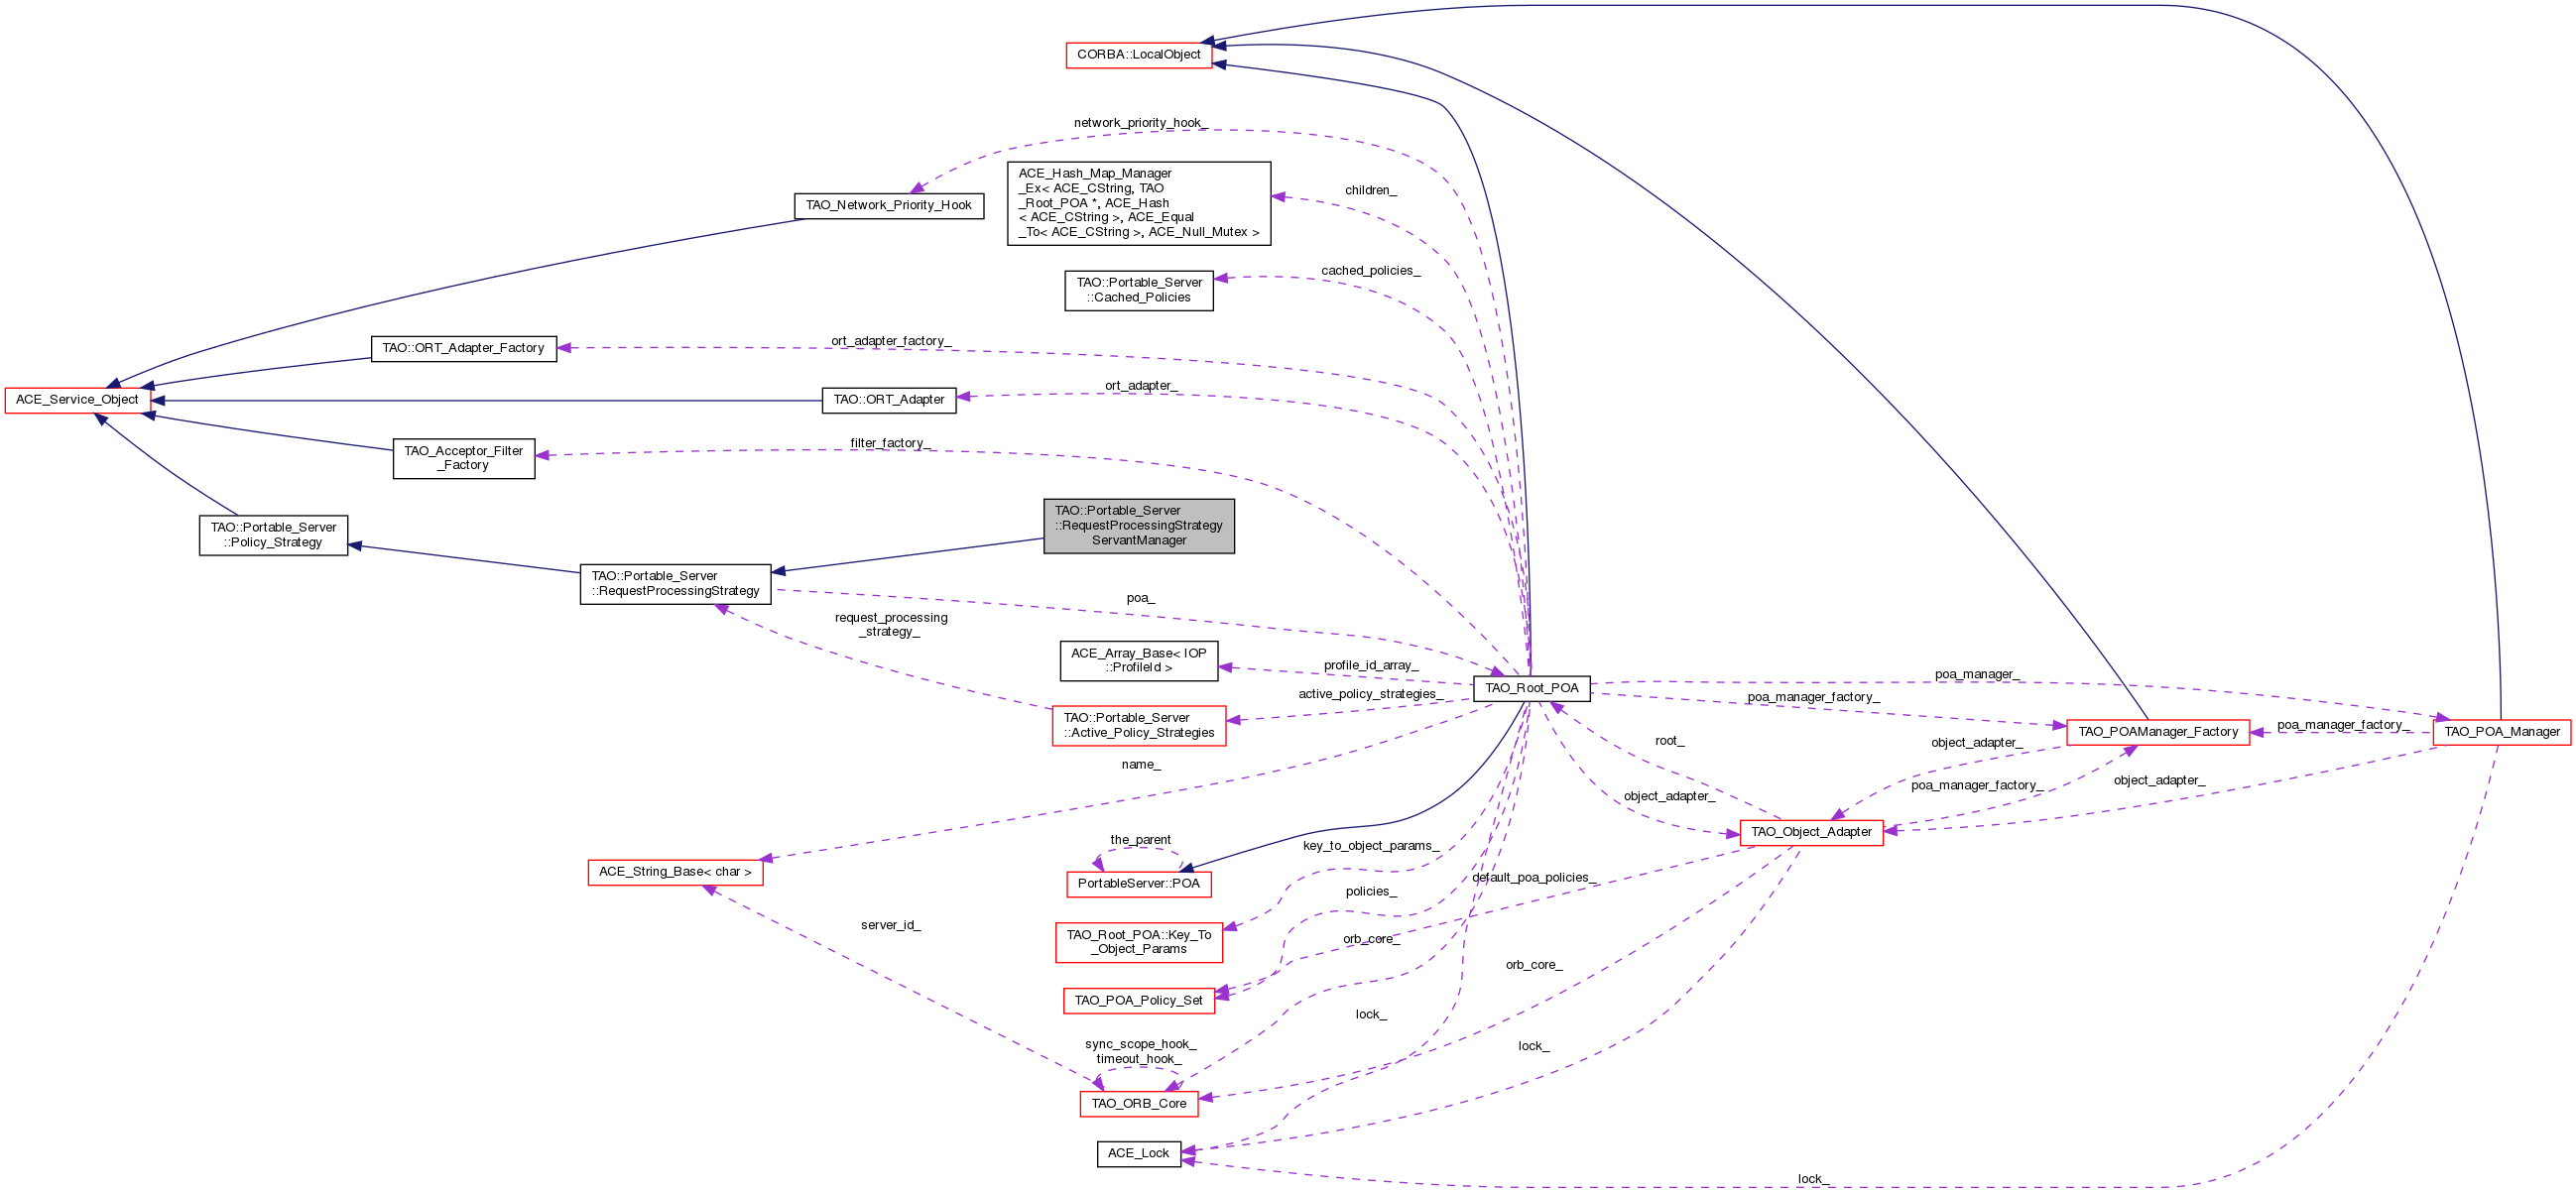Click the ACE_Service_Object node
The width and height of the screenshot is (2576, 1193).
[x=77, y=400]
